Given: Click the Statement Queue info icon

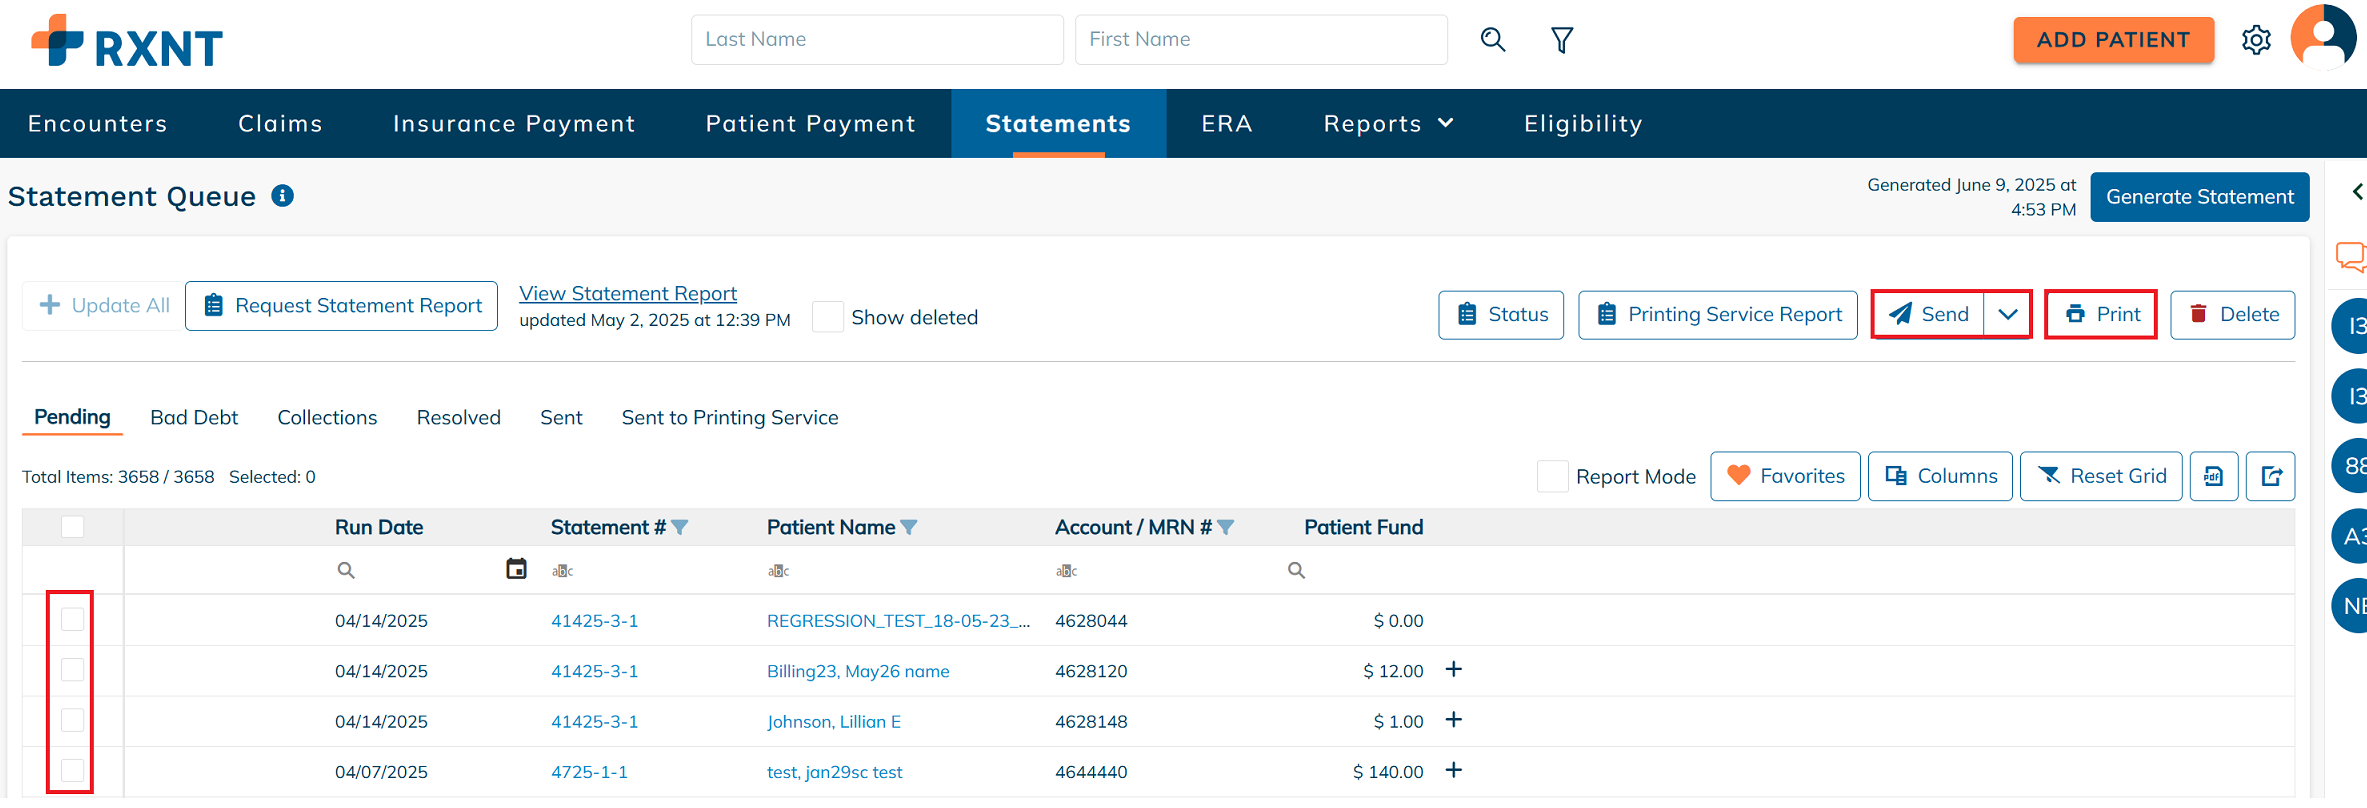Looking at the screenshot, I should pyautogui.click(x=283, y=195).
